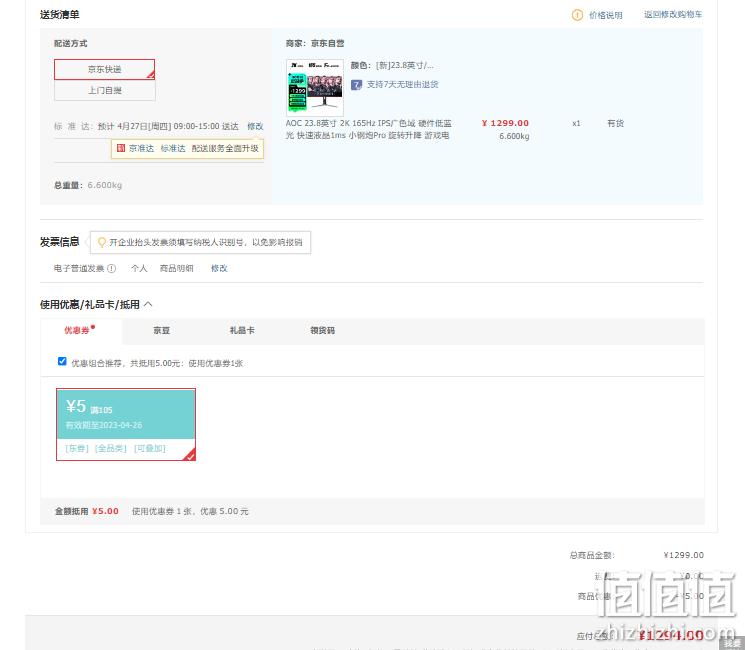
Task: Click the 有货 stock status text
Action: tap(615, 124)
